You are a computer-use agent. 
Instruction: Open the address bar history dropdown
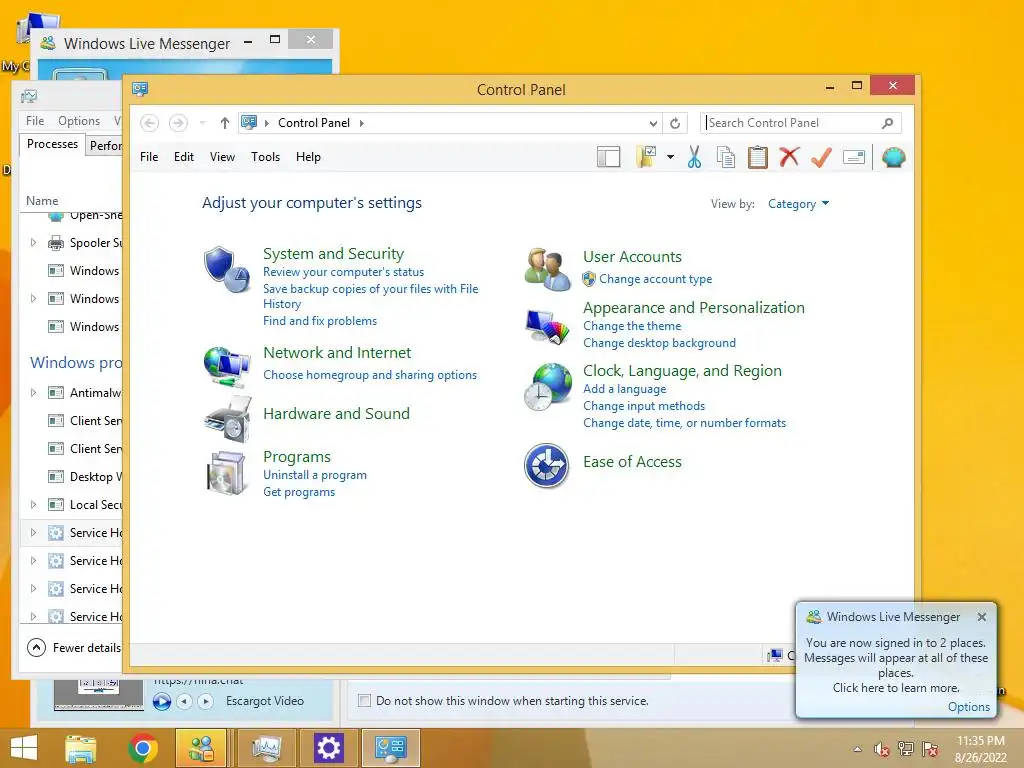click(653, 123)
